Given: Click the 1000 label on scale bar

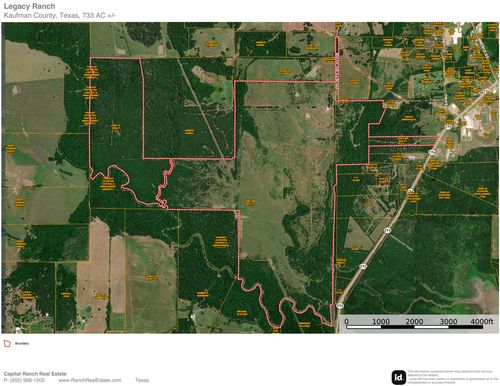Looking at the screenshot, I should 381,321.
